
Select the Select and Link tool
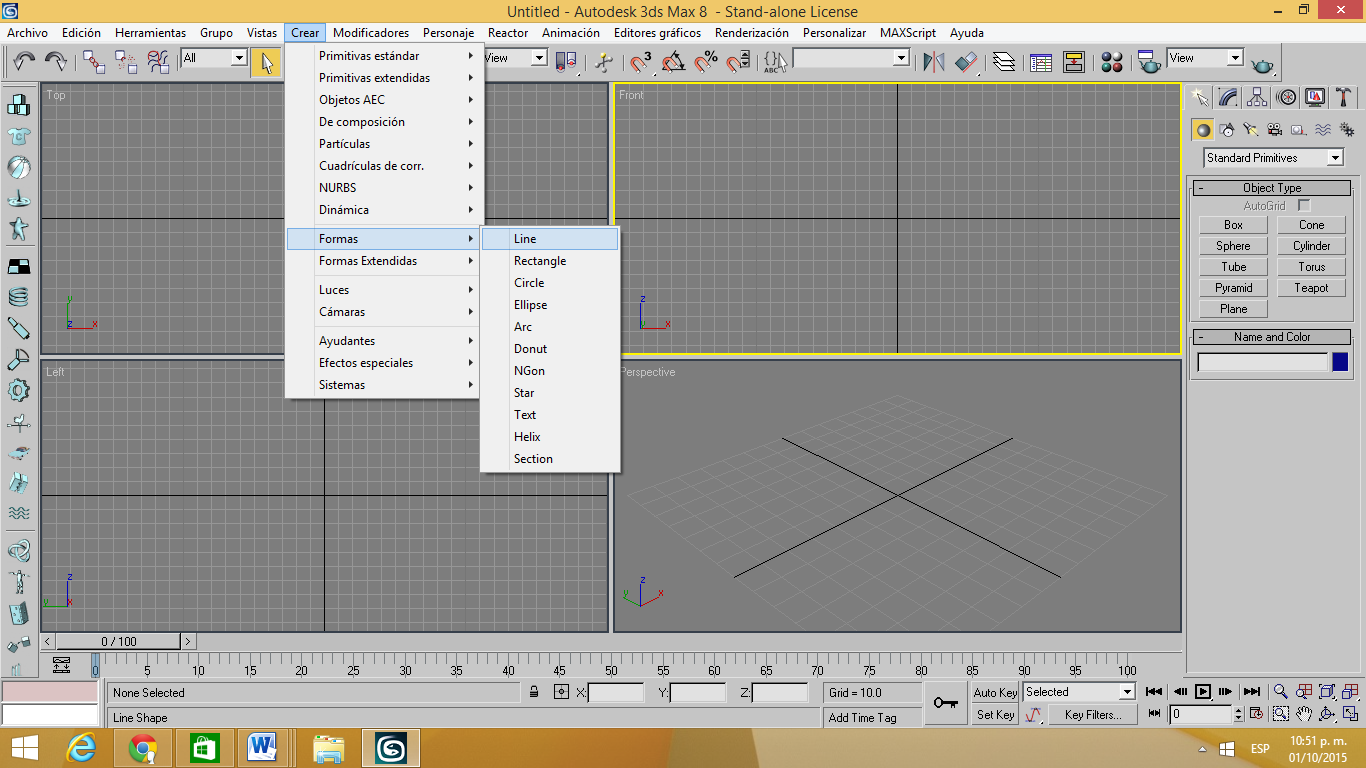coord(94,62)
